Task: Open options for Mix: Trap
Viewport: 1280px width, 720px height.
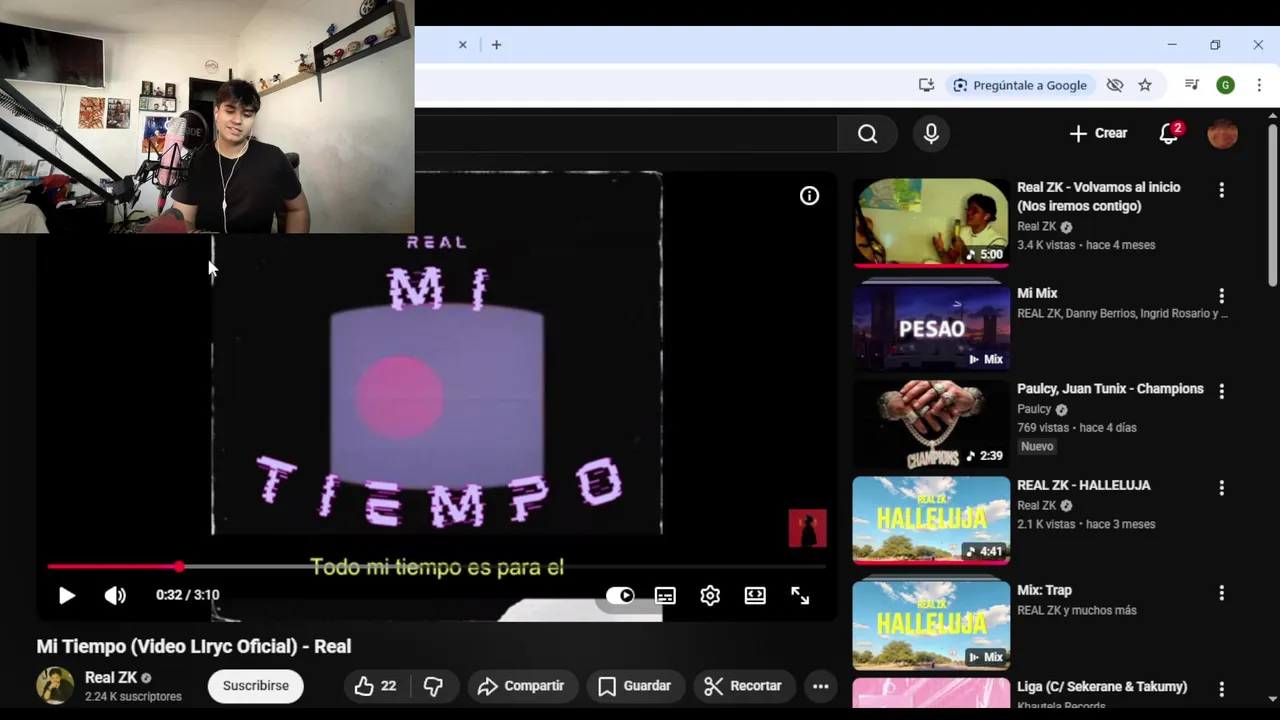Action: [x=1221, y=593]
